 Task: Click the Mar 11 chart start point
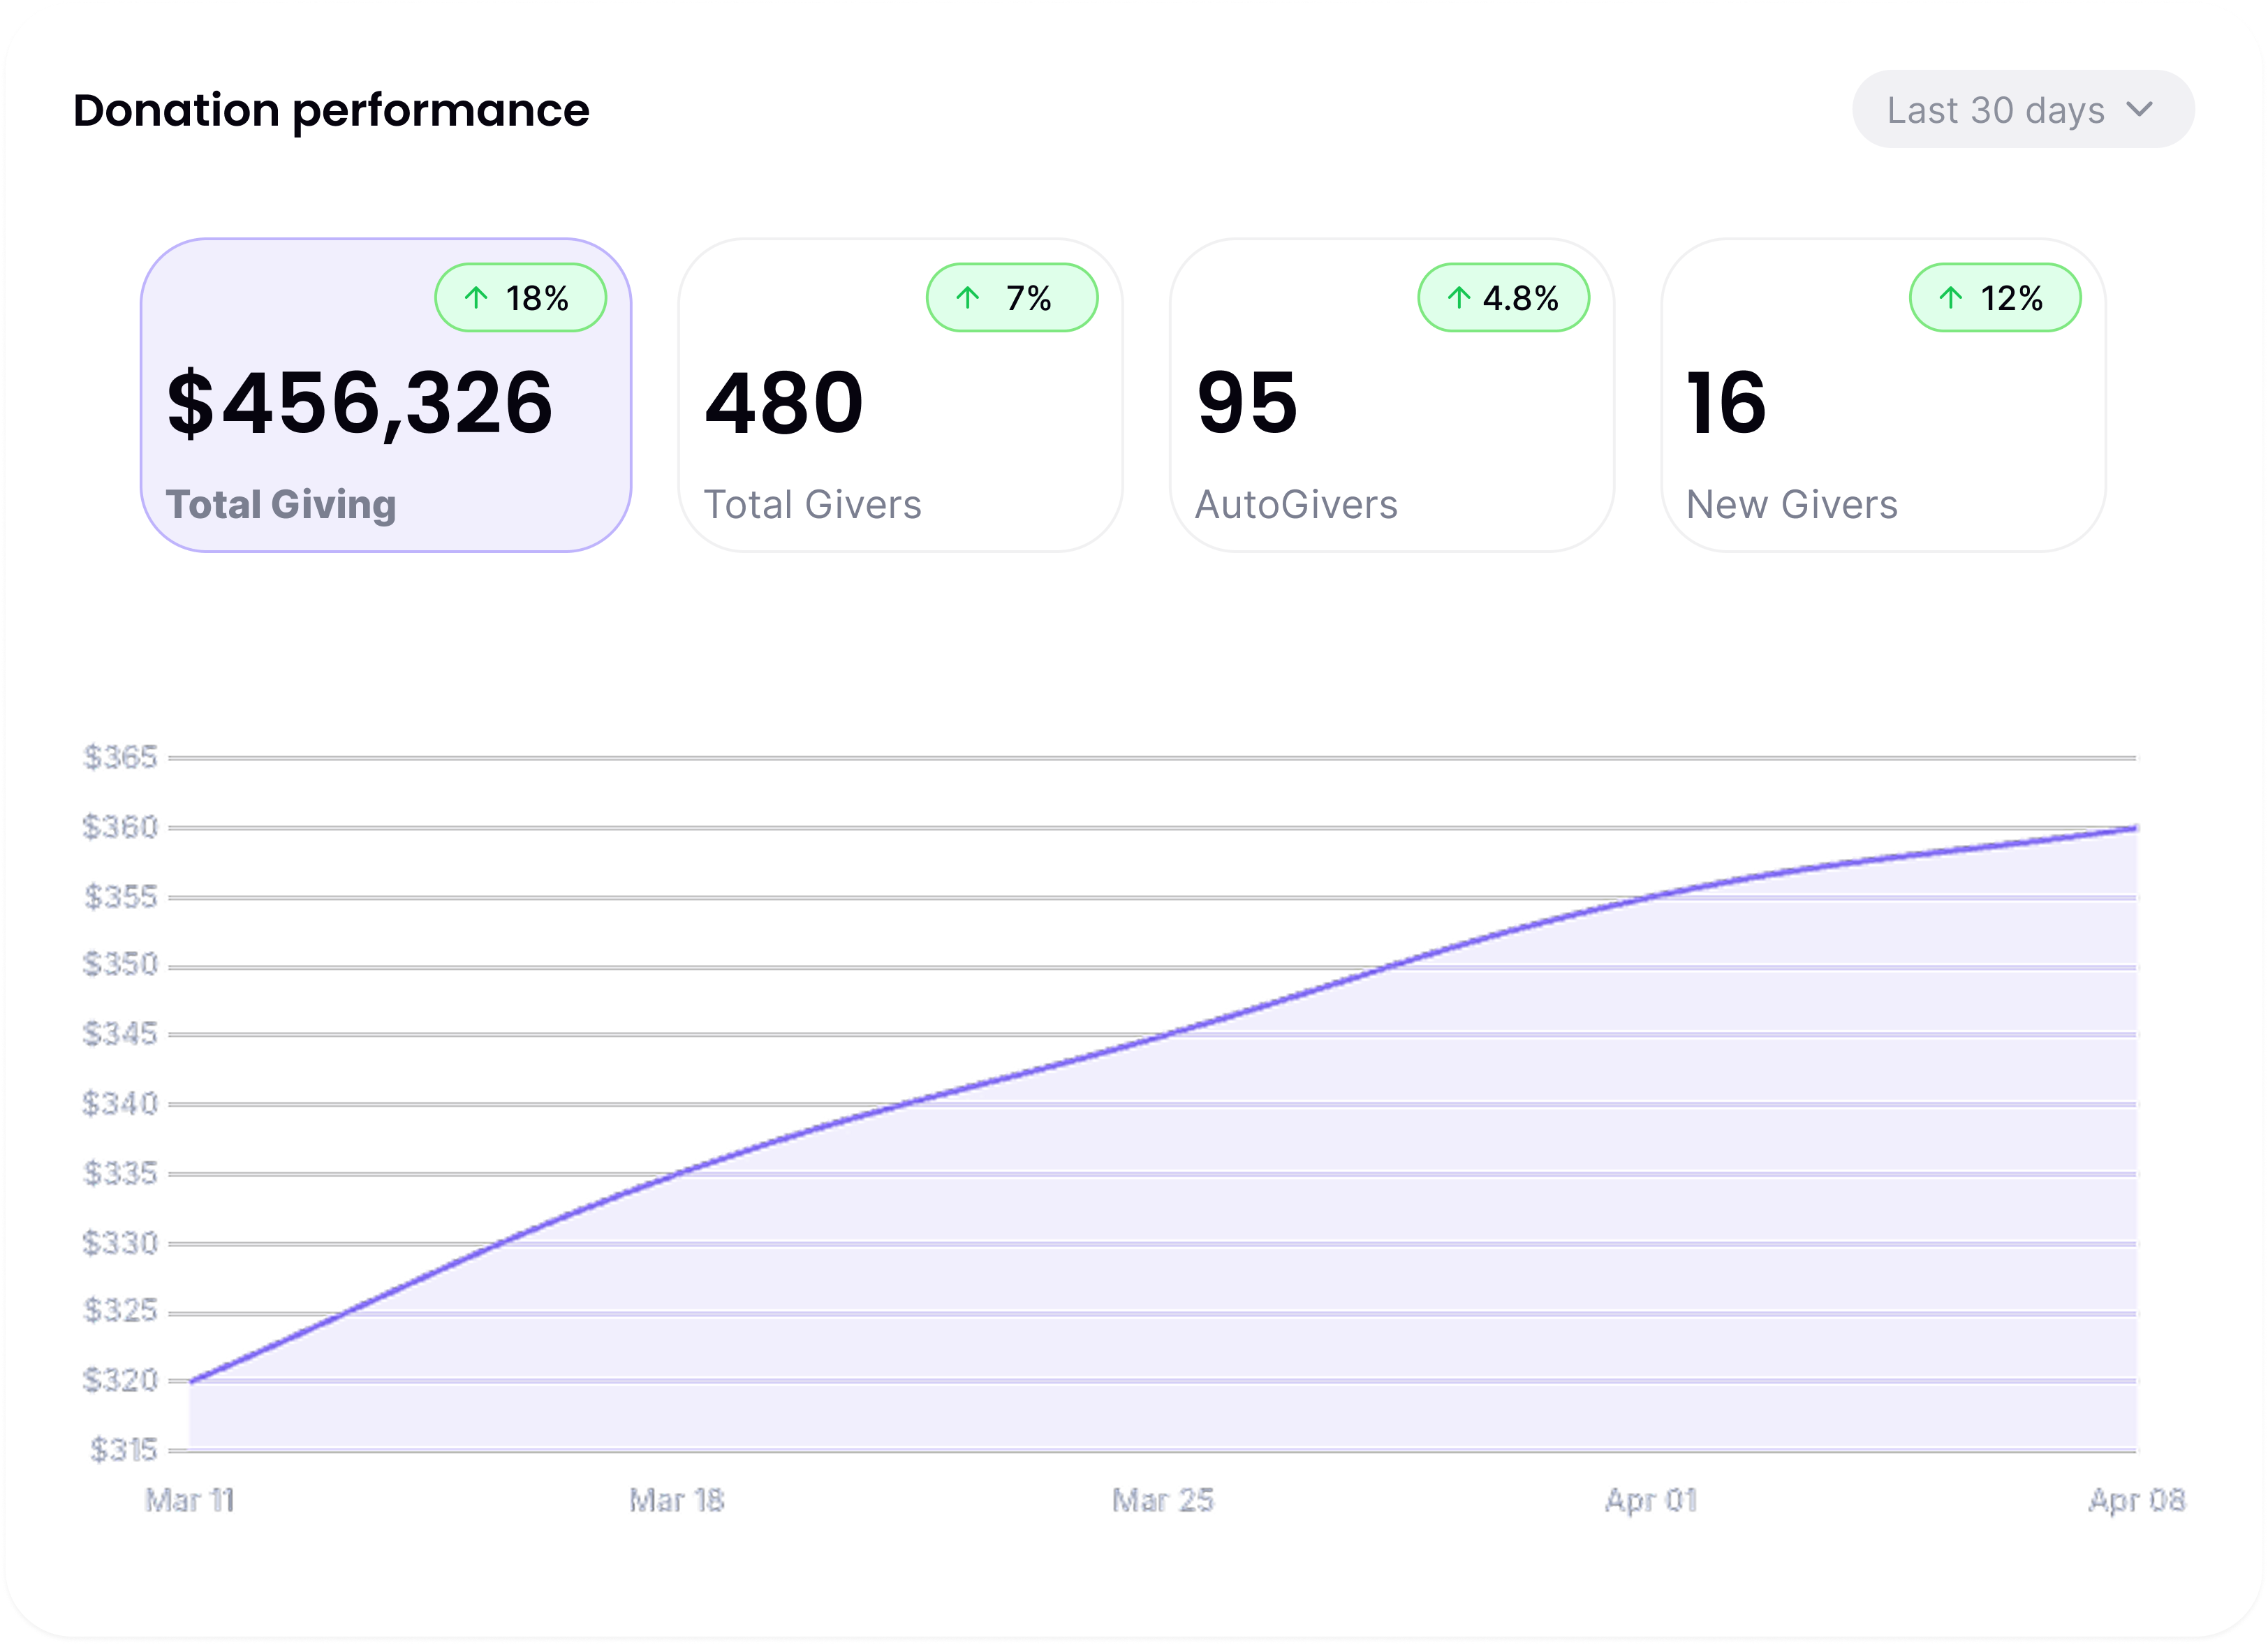coord(191,1381)
